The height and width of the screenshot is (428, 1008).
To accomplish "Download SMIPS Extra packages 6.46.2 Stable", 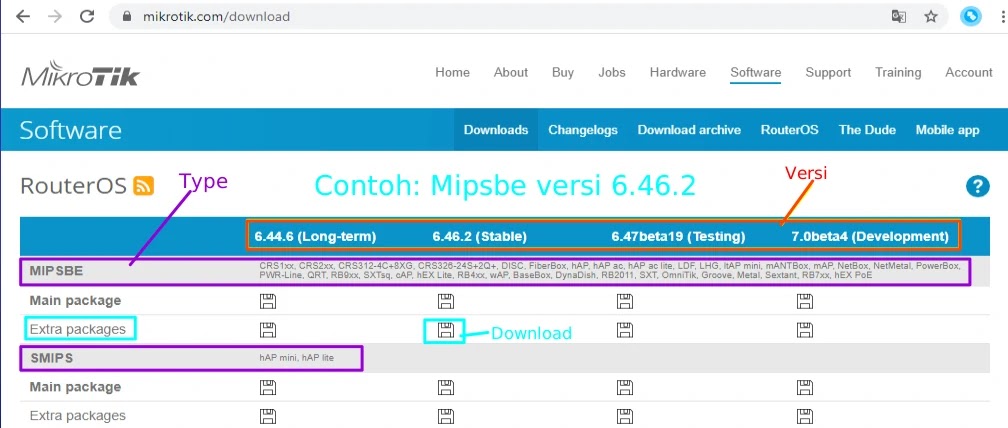I will coord(446,416).
